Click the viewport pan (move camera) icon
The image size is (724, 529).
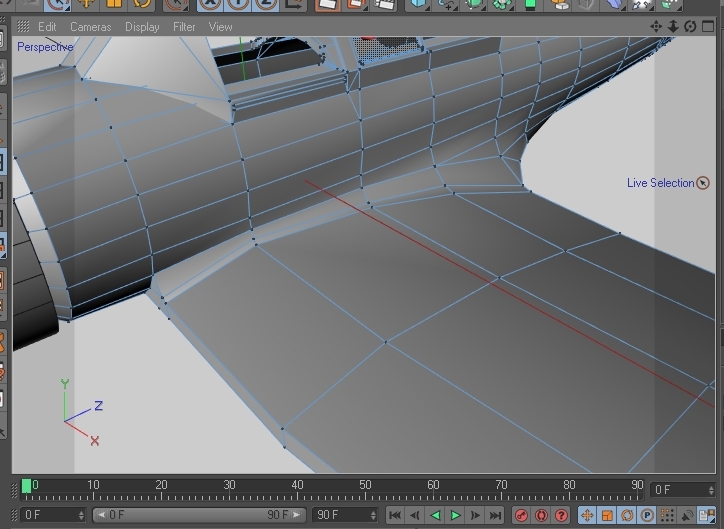click(657, 27)
